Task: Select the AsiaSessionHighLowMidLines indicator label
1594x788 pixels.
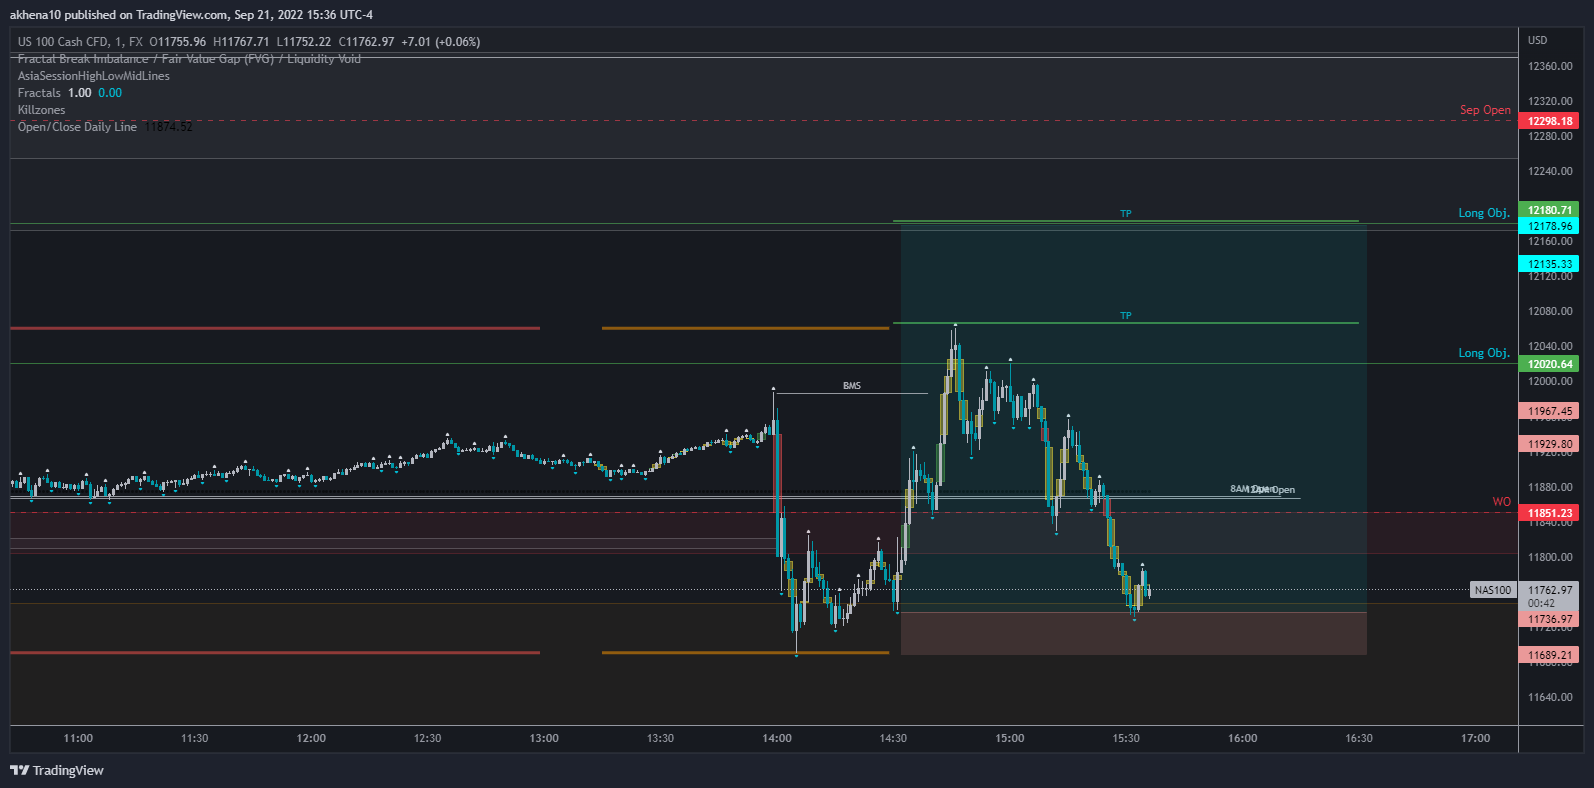Action: tap(94, 76)
